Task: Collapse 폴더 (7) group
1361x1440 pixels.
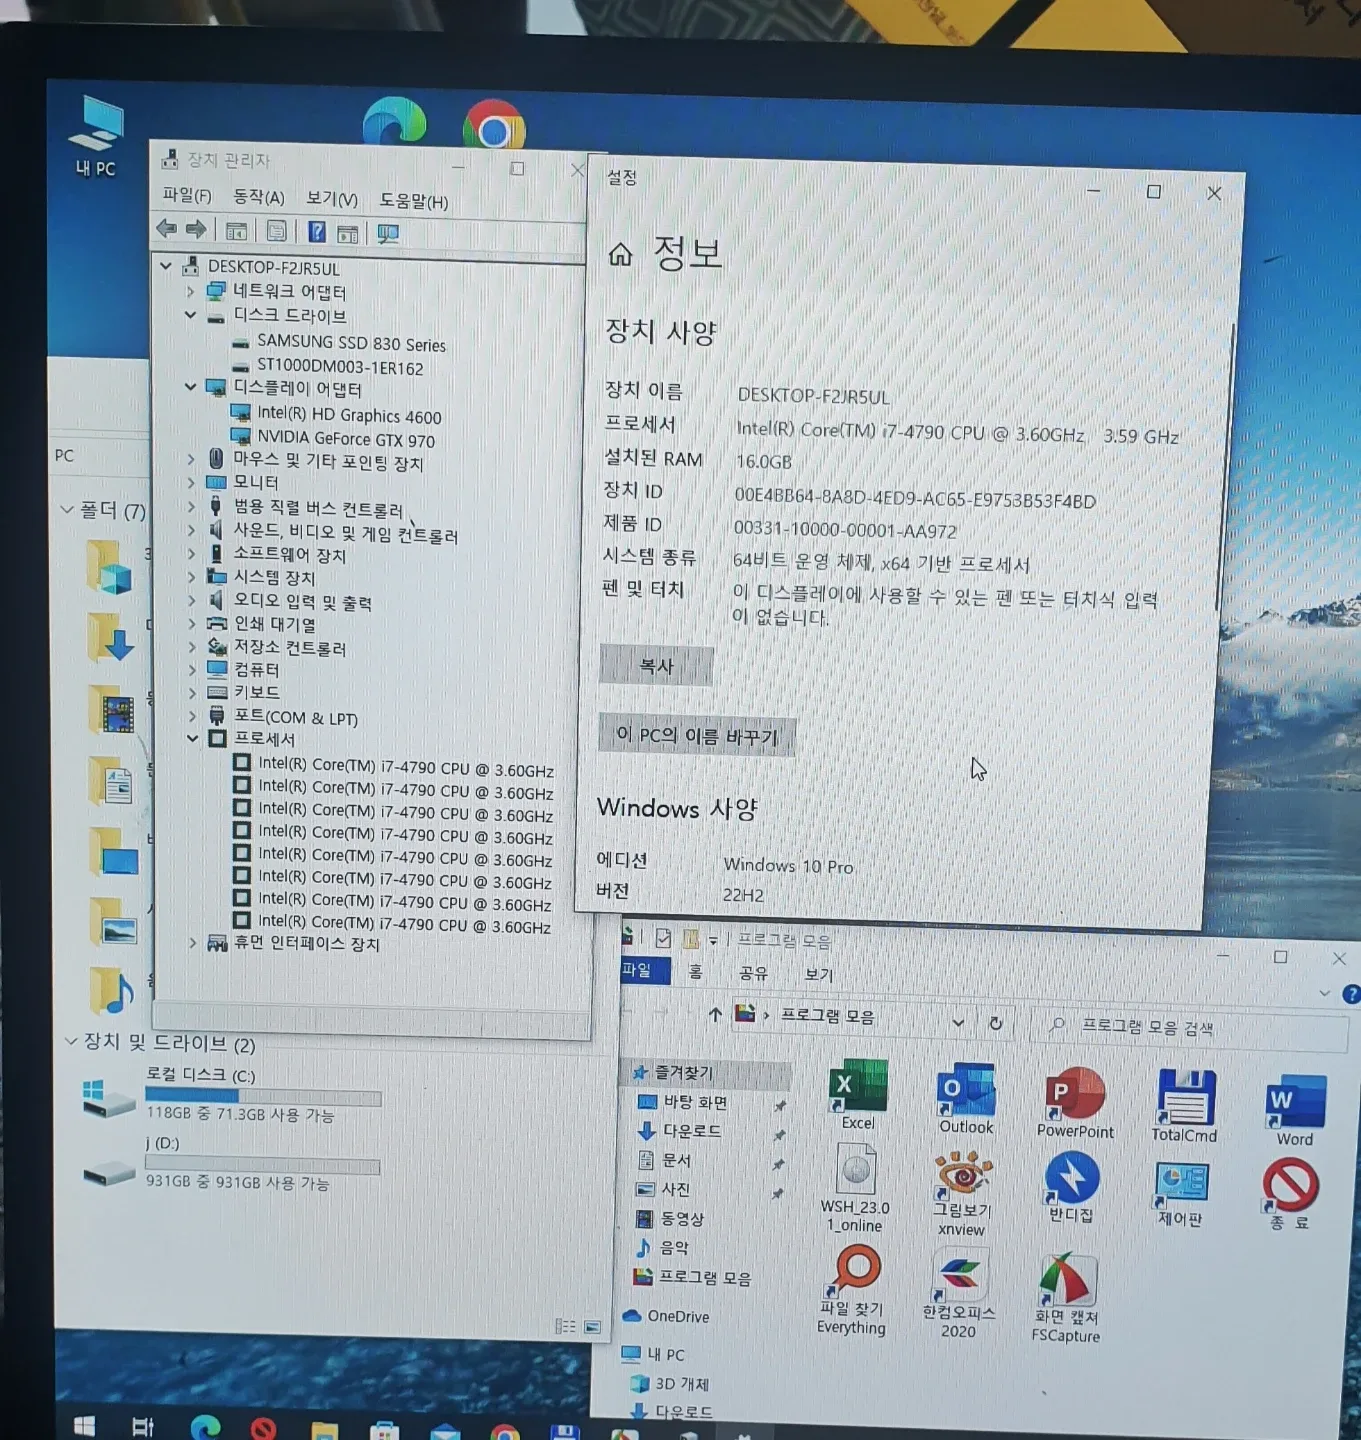Action: (66, 509)
